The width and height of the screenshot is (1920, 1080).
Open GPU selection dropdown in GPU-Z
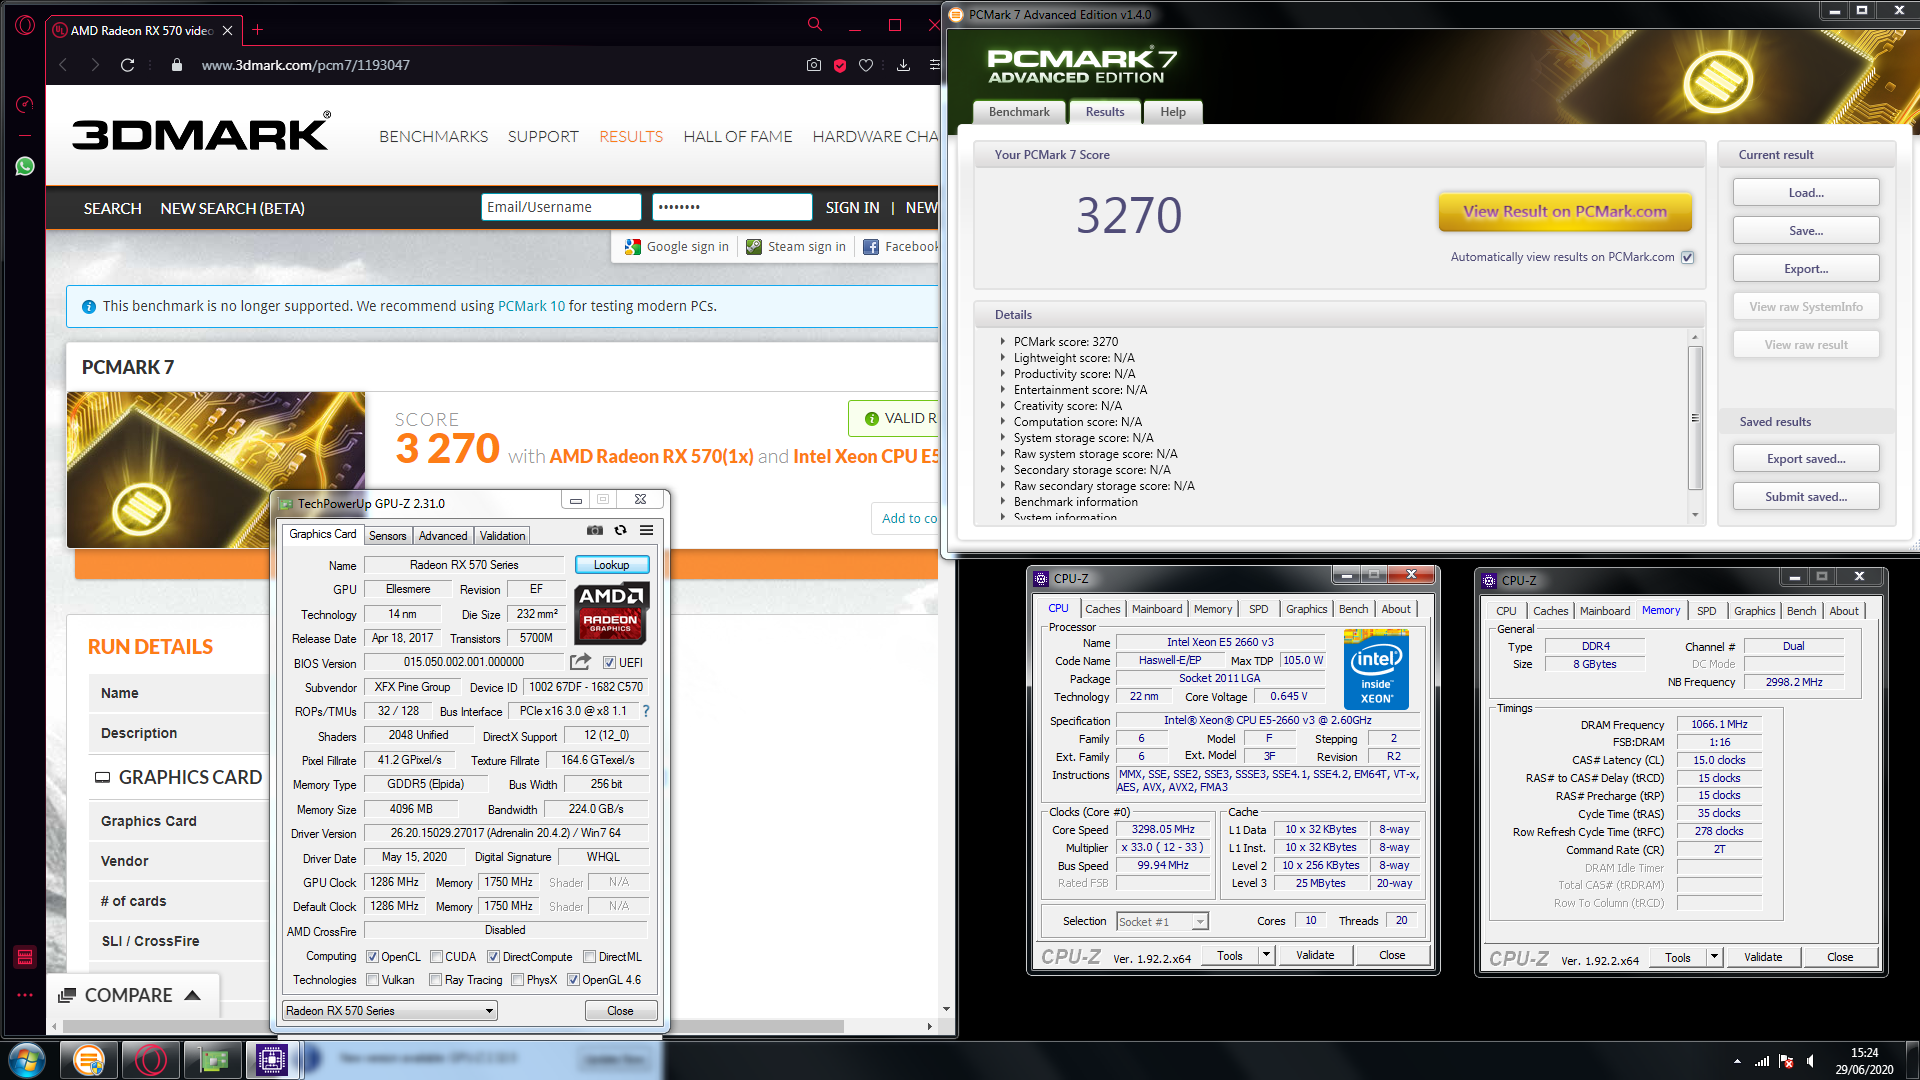pos(389,1011)
